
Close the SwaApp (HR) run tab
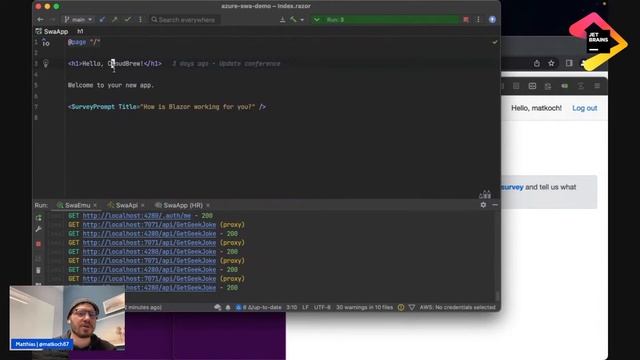tap(208, 205)
